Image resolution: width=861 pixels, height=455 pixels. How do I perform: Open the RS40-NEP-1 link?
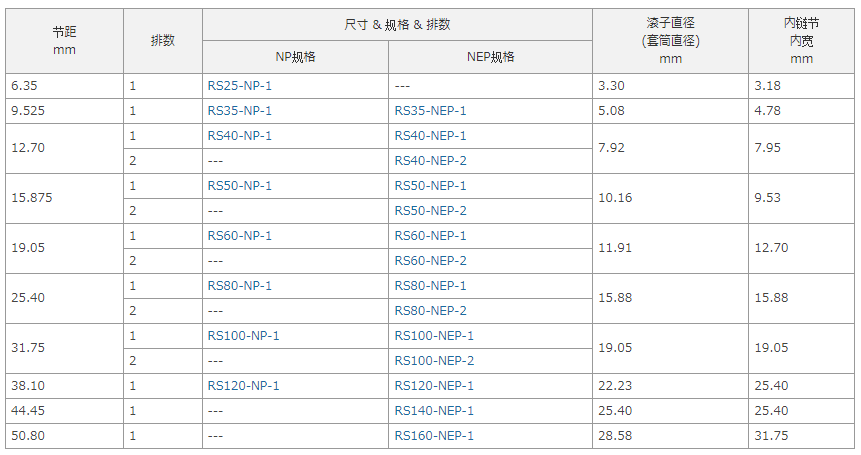pos(430,136)
